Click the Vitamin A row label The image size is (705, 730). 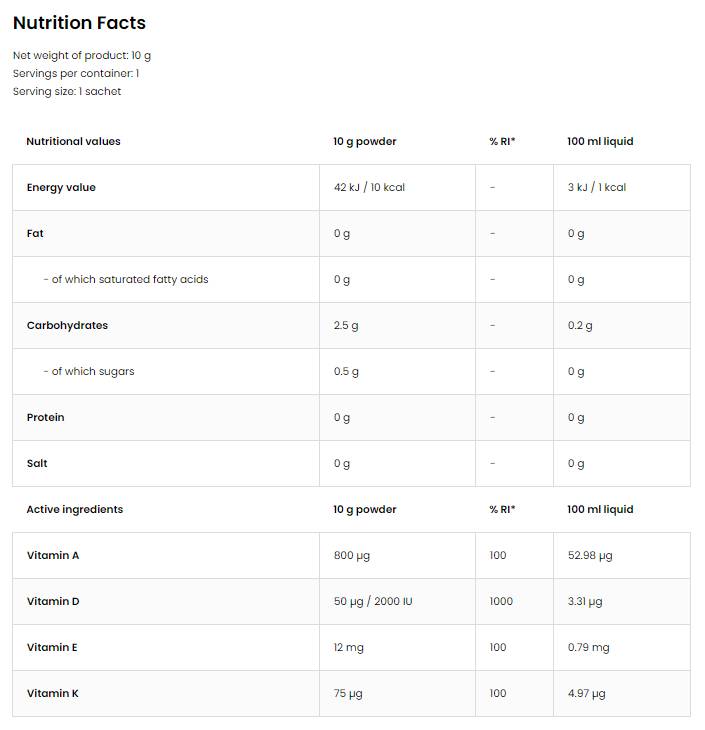click(53, 555)
